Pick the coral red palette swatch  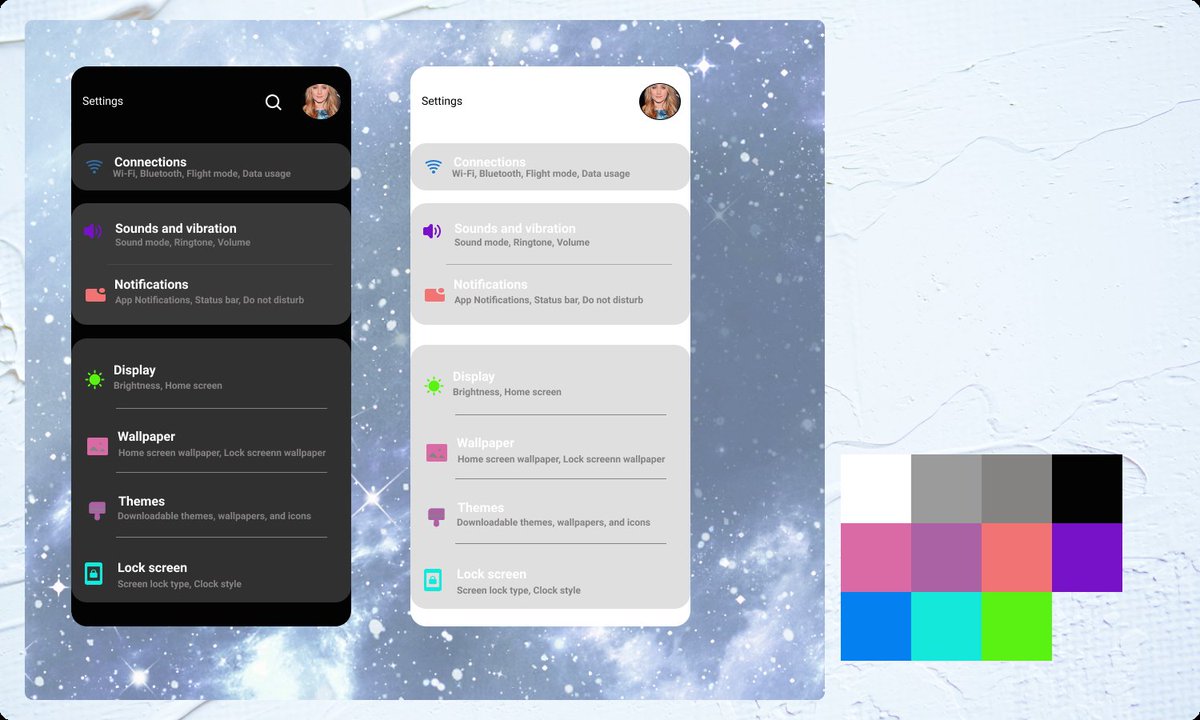1017,558
